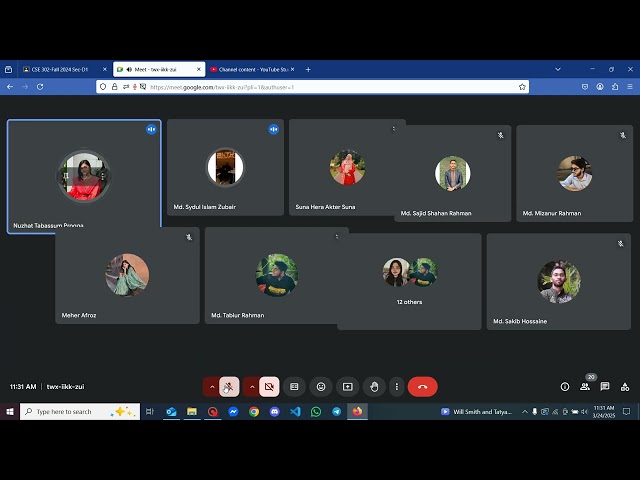Open the Windows notification center icon

coord(627,411)
